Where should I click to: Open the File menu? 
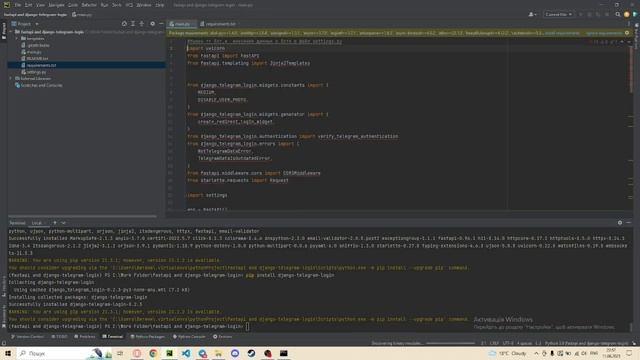pos(18,5)
